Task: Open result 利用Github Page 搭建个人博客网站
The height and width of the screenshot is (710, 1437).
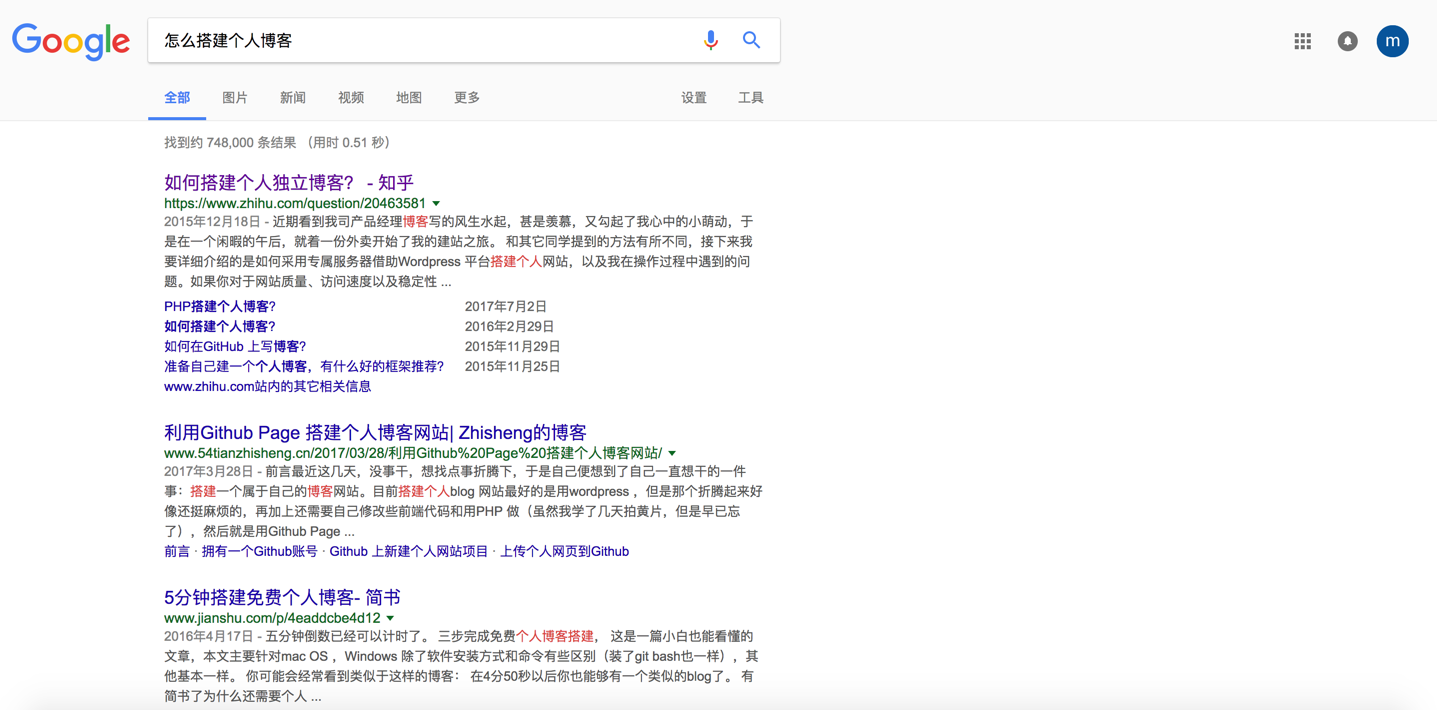Action: point(375,432)
